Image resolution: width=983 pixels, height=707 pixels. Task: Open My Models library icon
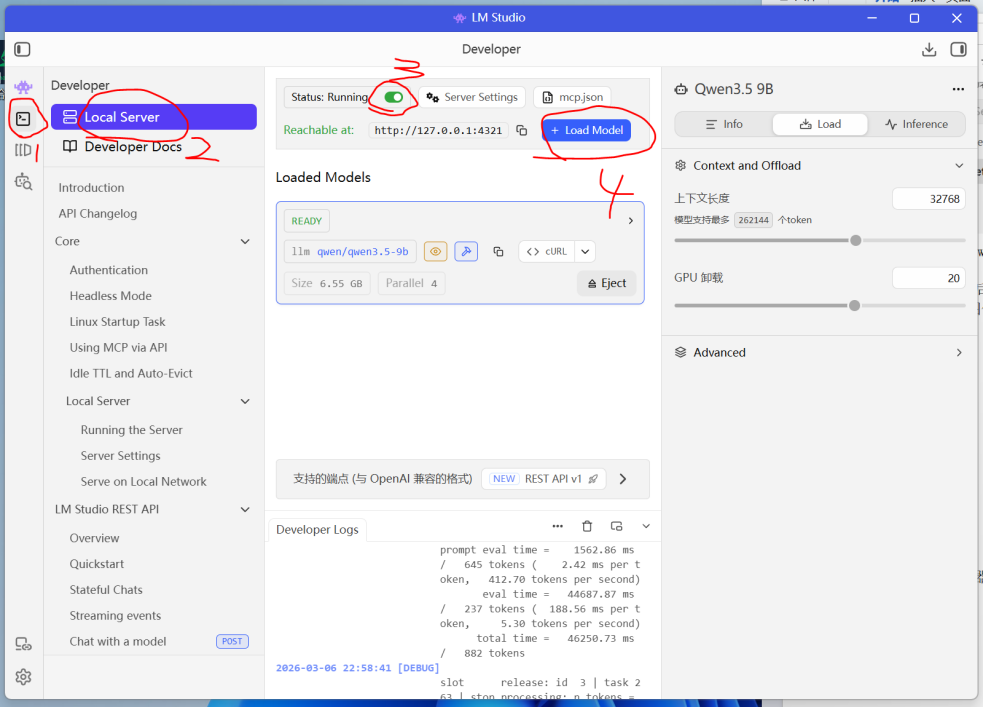tap(23, 150)
